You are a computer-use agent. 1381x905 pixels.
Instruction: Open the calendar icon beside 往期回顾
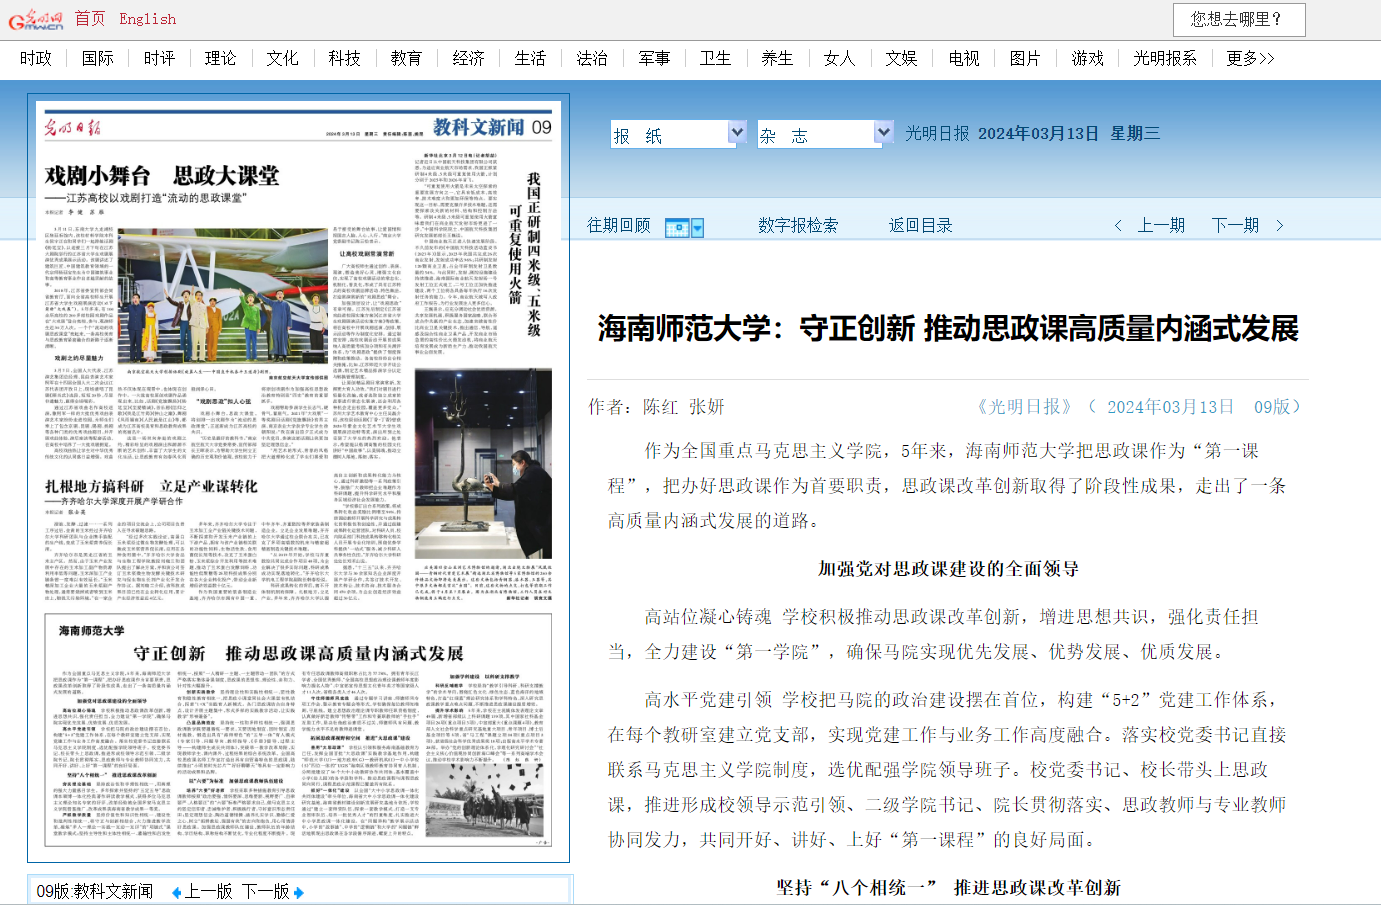click(684, 228)
